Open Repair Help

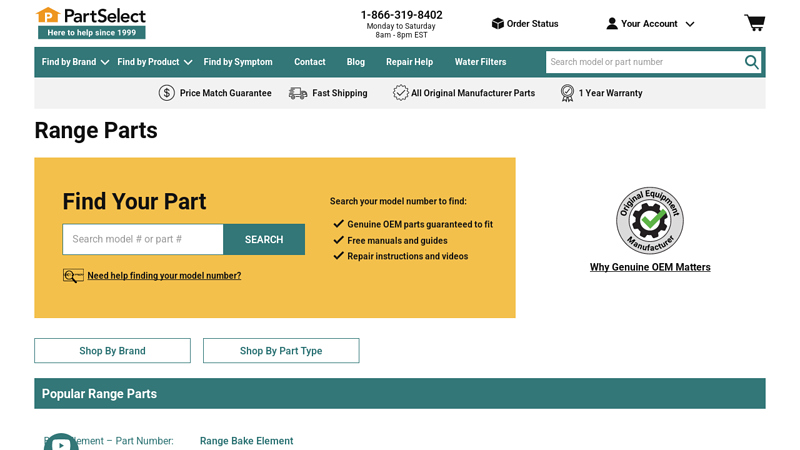[409, 62]
